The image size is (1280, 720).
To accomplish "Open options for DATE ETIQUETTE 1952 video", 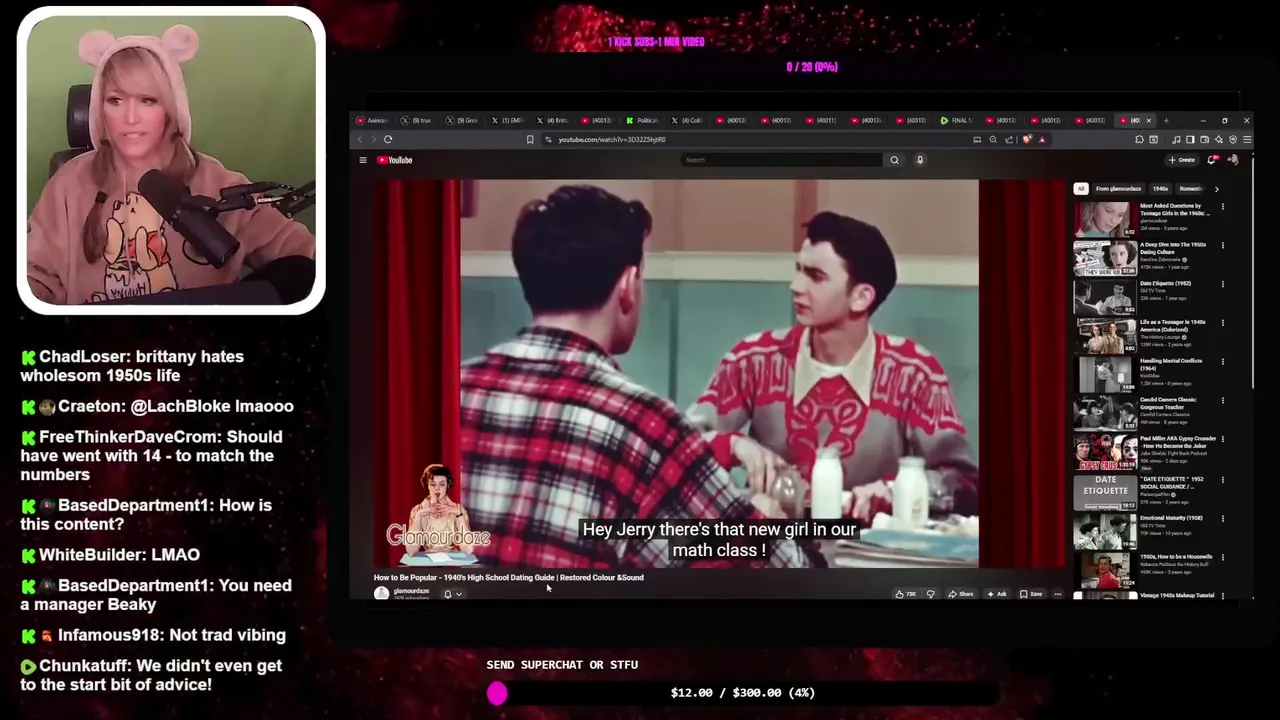I will click(x=1222, y=480).
